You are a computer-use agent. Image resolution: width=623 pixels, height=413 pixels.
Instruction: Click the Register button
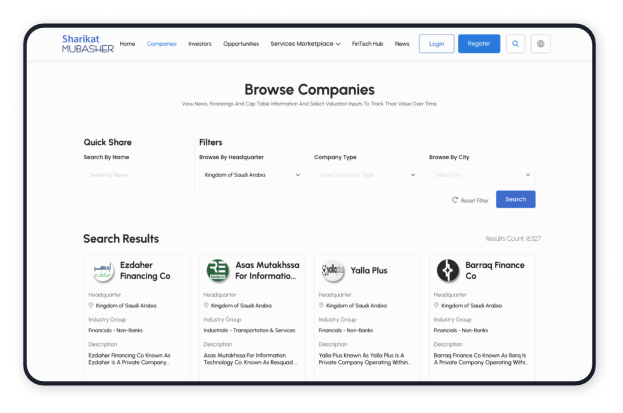479,44
